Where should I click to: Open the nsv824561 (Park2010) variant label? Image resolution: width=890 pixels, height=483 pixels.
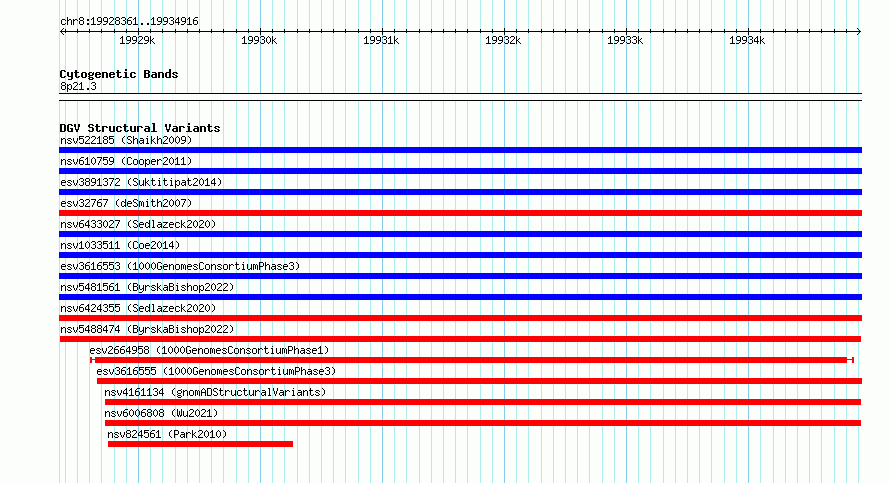(167, 434)
